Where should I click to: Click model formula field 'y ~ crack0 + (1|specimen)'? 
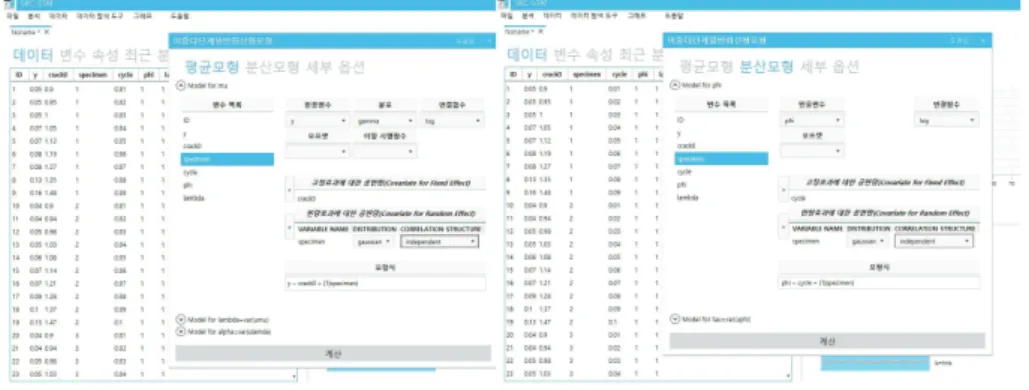click(x=386, y=283)
